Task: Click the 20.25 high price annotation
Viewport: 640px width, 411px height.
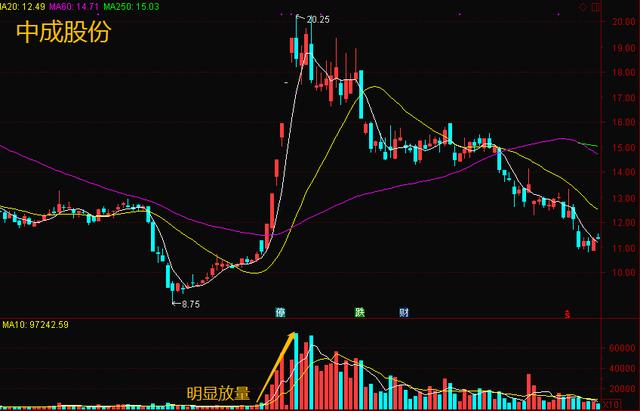Action: pos(318,19)
